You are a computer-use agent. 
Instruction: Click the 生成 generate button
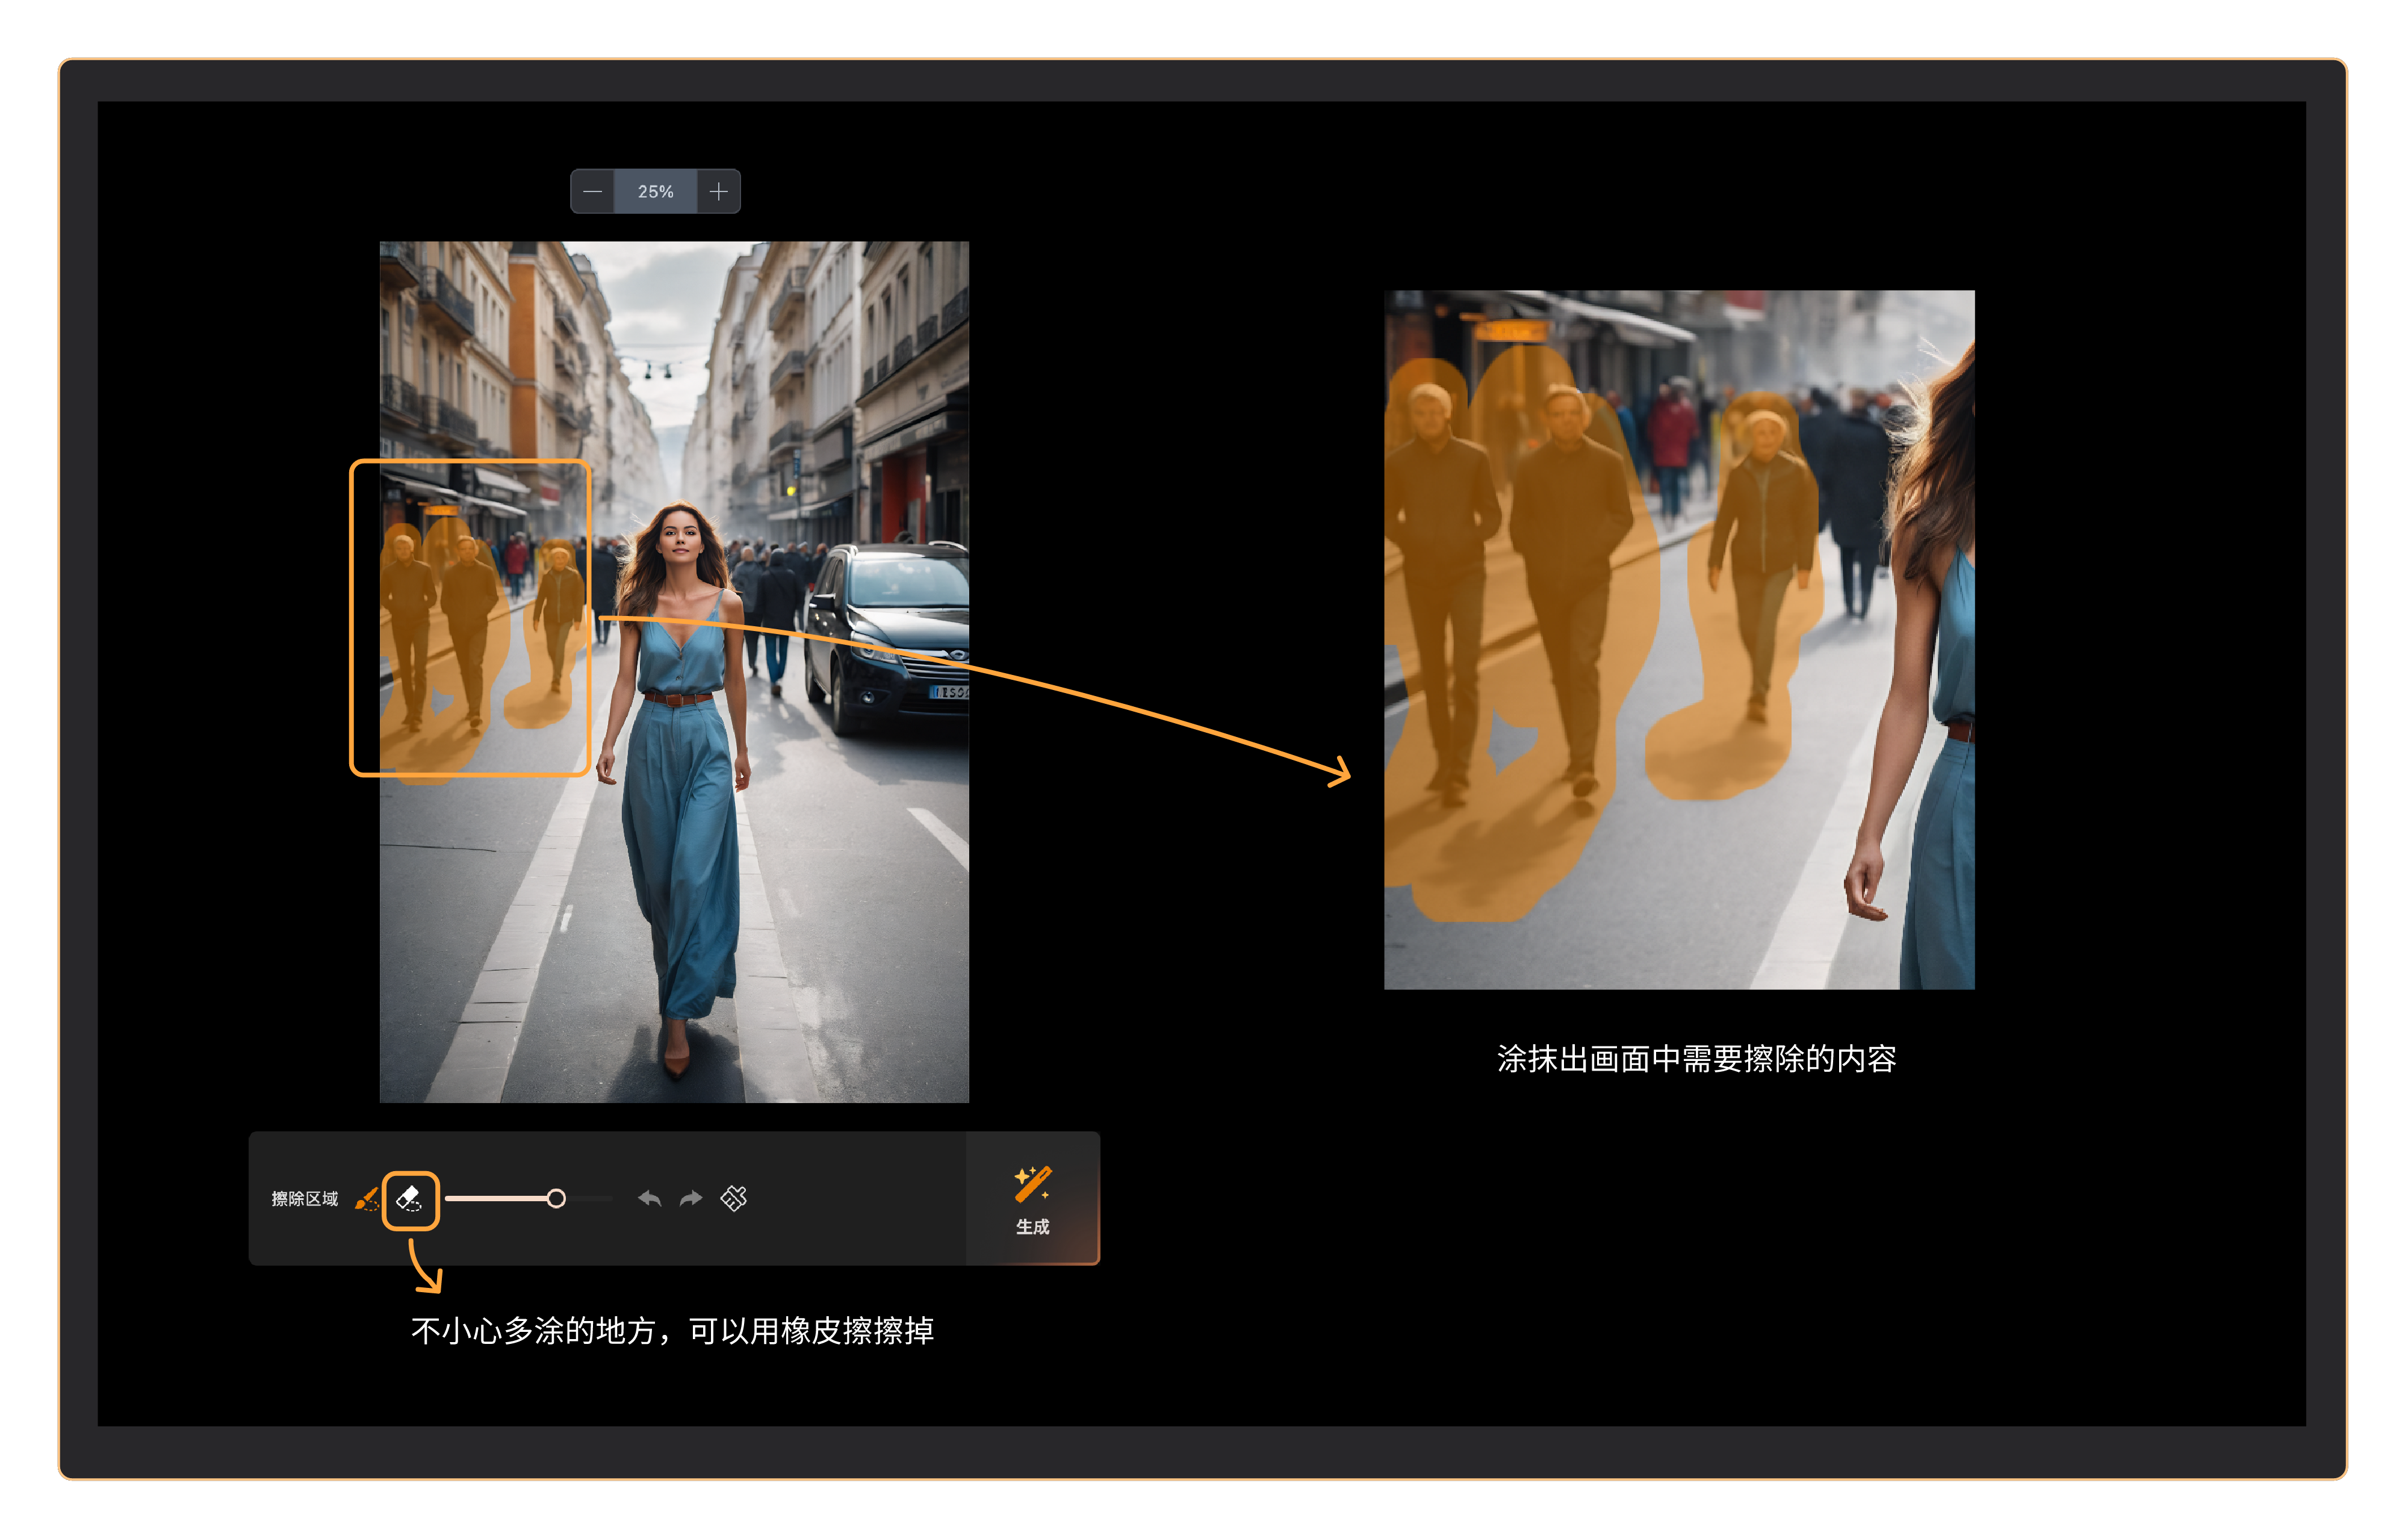pos(1033,1199)
